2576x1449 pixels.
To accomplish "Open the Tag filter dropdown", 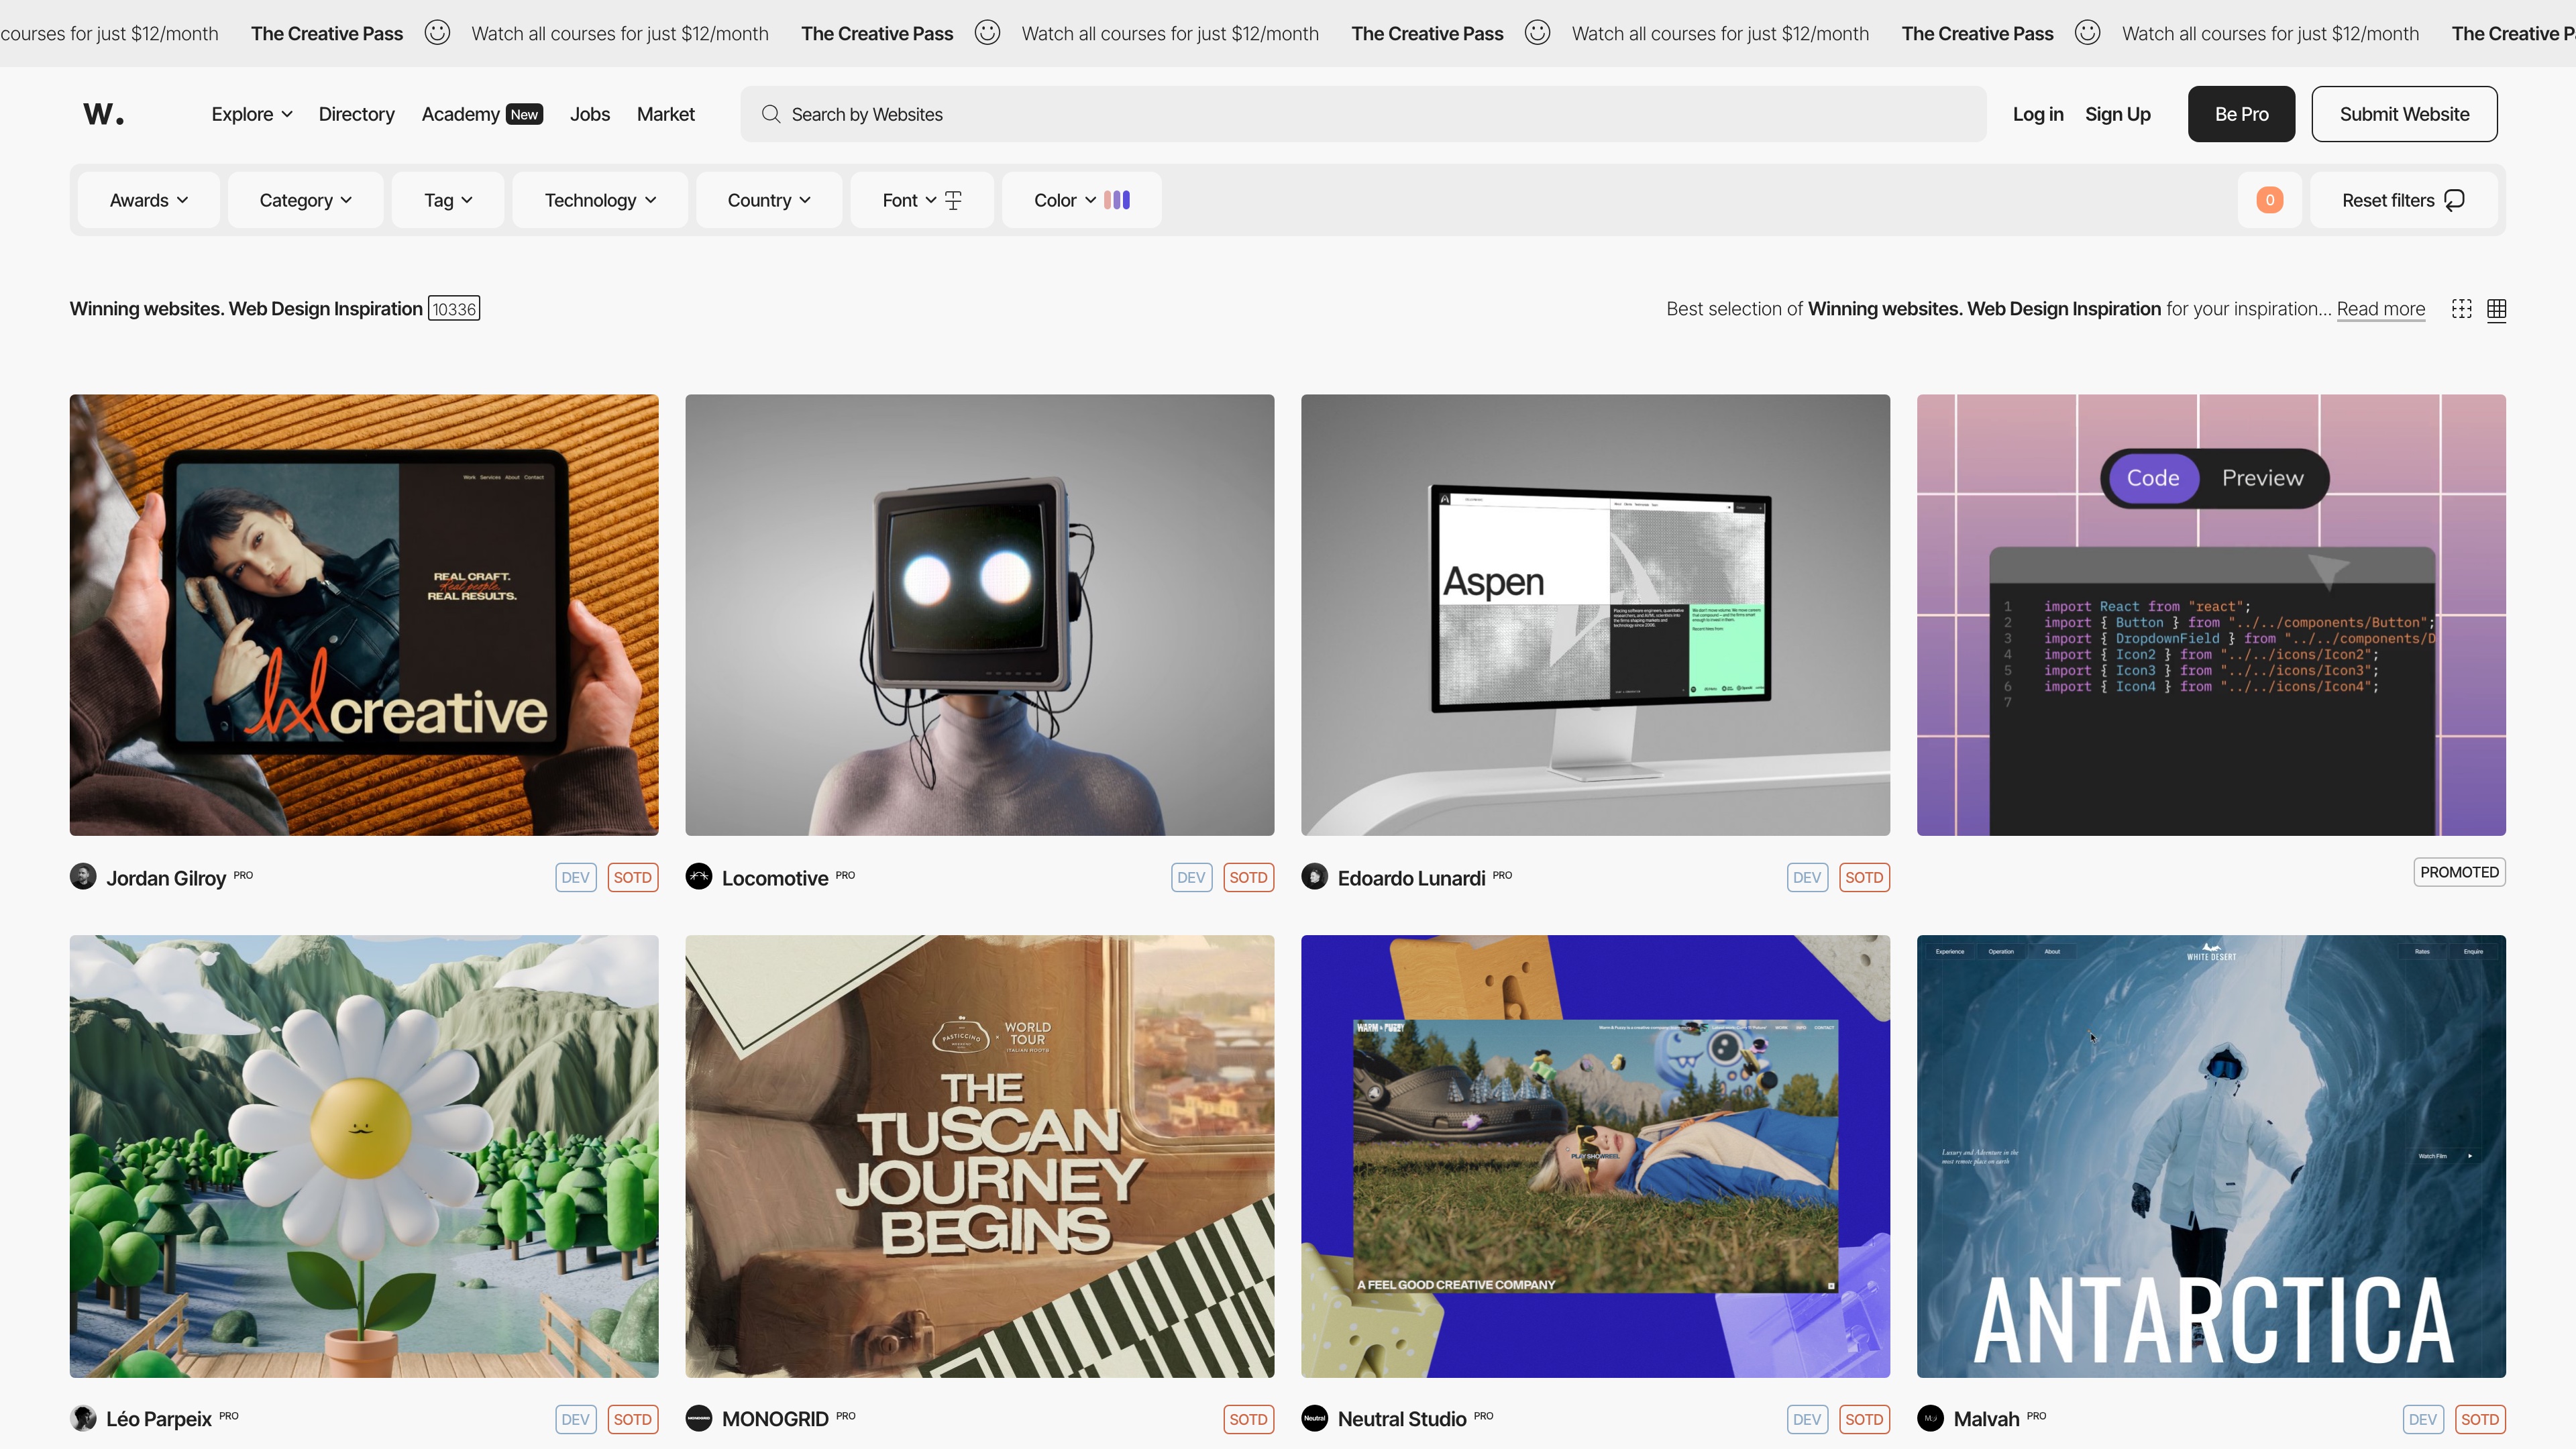I will [448, 200].
